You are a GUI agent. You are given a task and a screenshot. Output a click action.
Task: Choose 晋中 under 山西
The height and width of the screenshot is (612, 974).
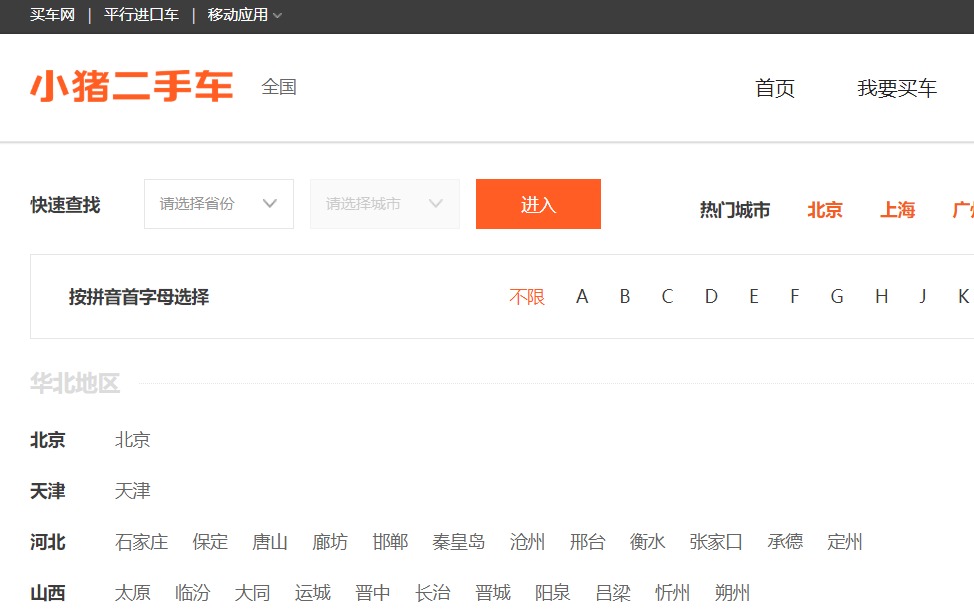pos(373,593)
